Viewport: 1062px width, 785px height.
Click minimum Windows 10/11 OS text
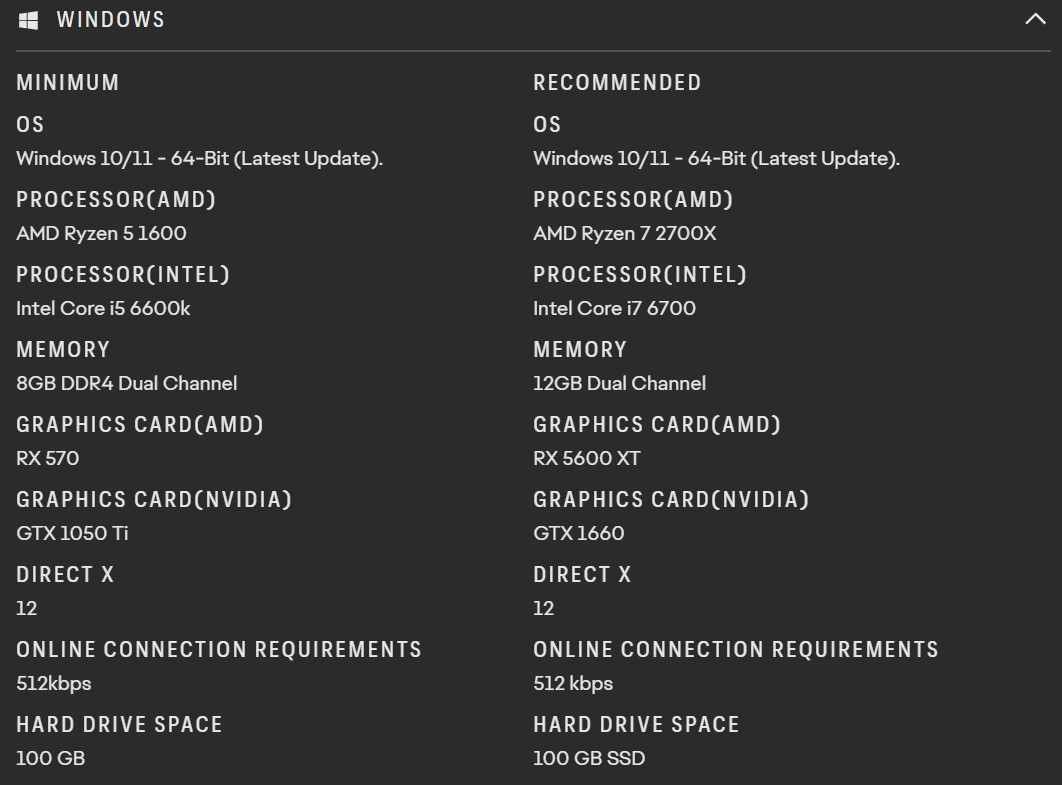click(199, 158)
